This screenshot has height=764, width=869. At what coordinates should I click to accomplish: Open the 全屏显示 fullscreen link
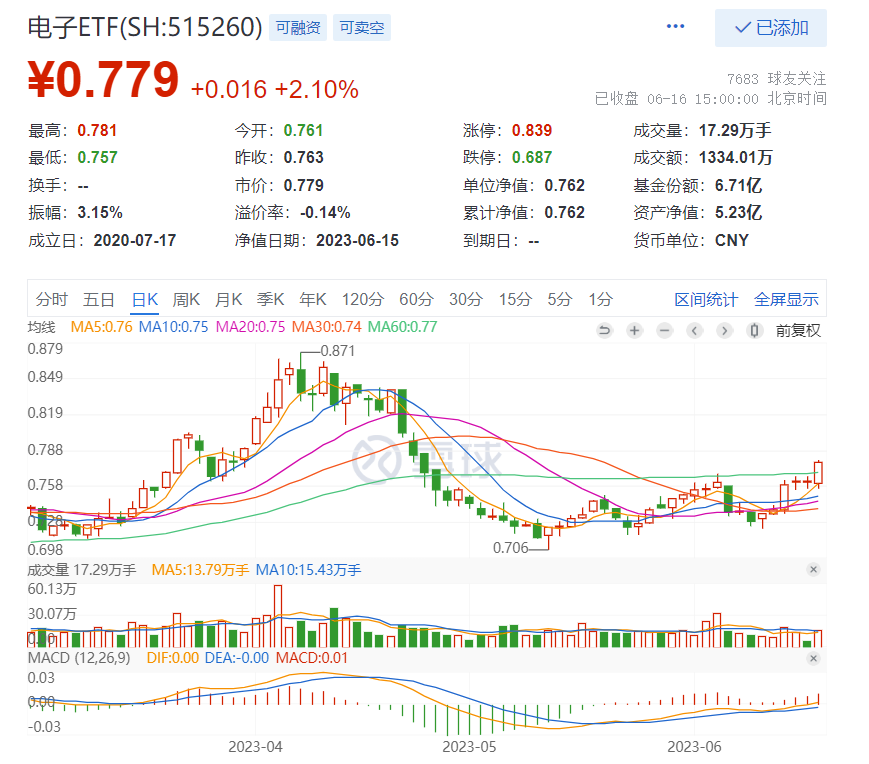(786, 300)
